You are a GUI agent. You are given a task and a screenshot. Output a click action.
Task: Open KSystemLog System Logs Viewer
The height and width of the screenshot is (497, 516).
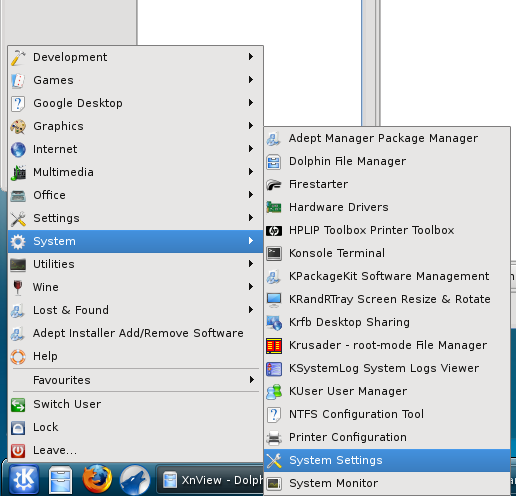(x=387, y=368)
